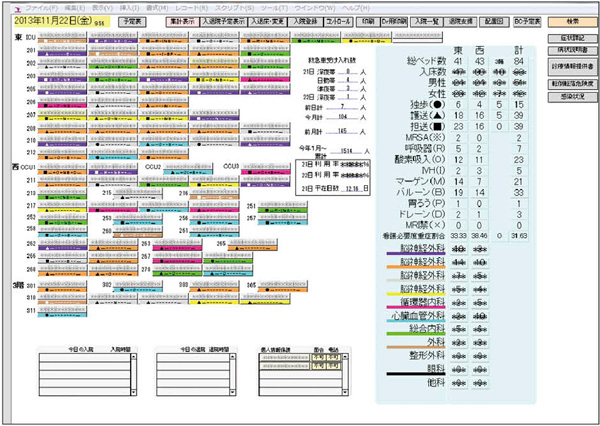Click the pink line under 循環器内科
600x426 pixels.
point(416,307)
